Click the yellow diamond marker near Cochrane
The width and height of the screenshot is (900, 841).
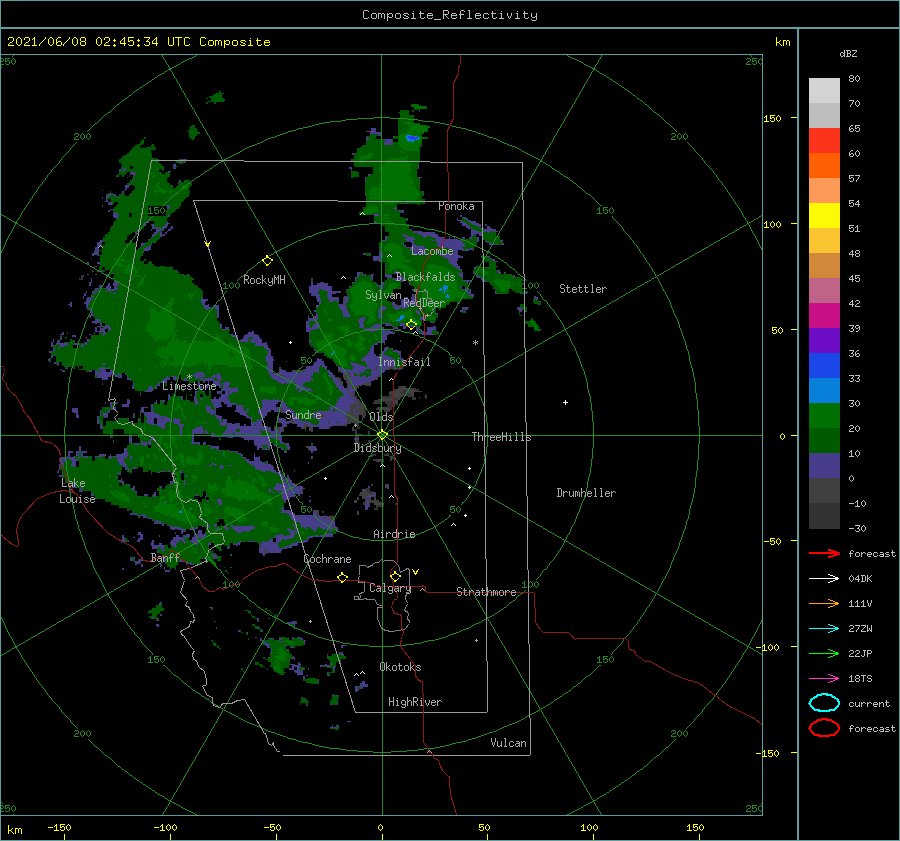coord(342,577)
